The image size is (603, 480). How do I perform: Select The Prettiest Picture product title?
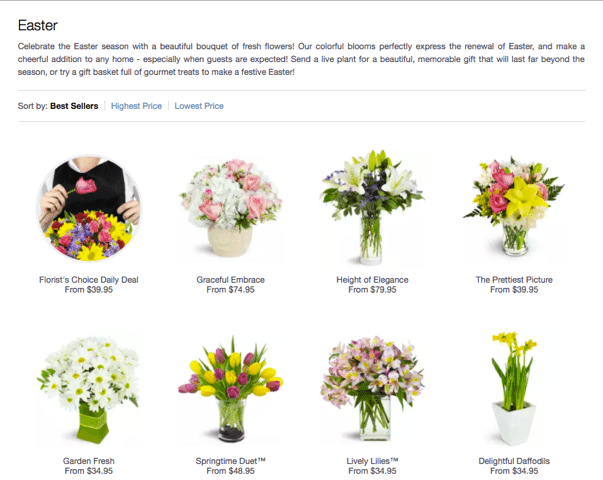[514, 280]
